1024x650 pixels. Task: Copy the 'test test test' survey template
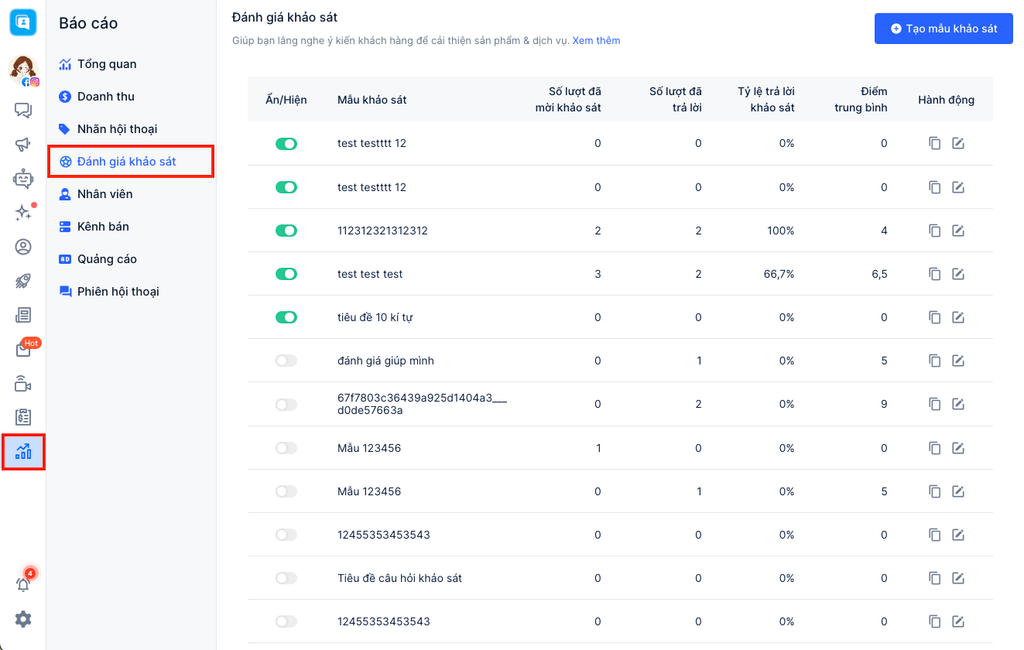[x=934, y=274]
